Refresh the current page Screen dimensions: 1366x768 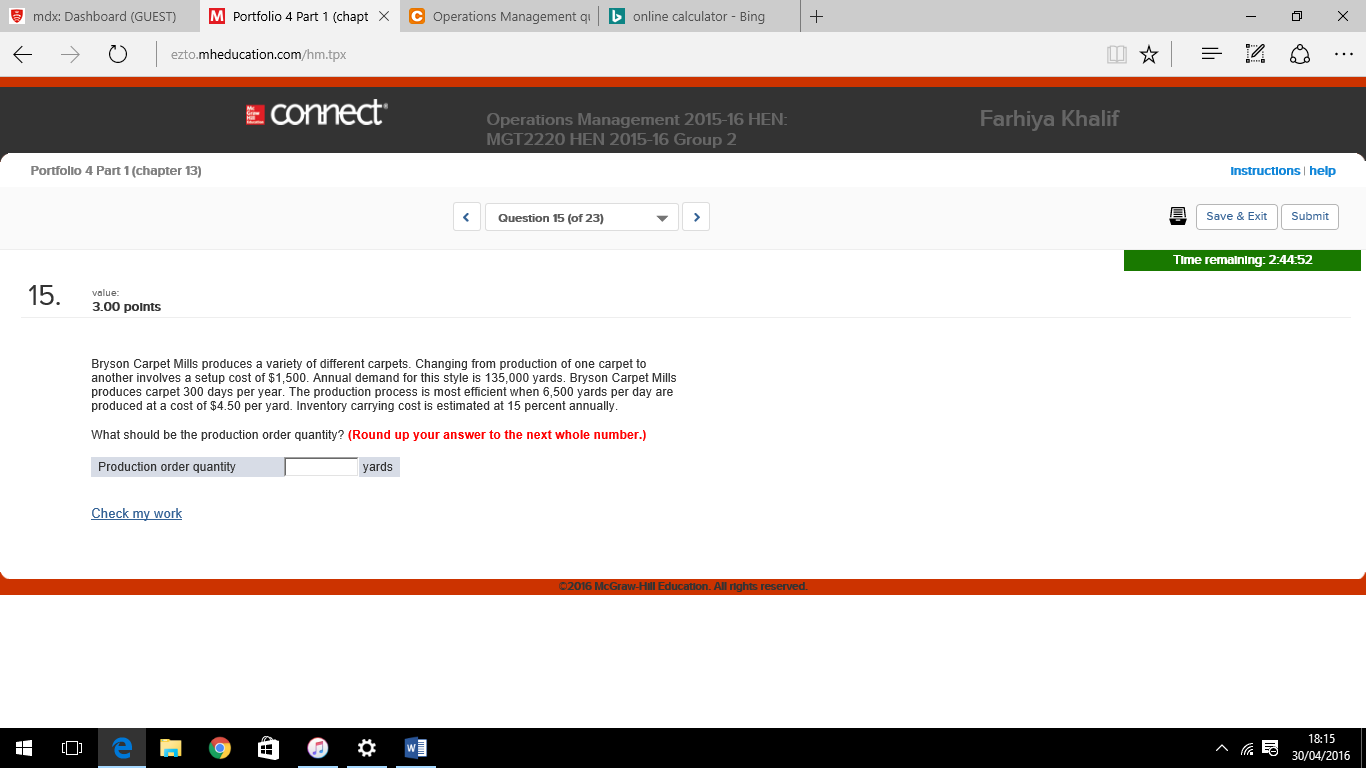point(117,54)
